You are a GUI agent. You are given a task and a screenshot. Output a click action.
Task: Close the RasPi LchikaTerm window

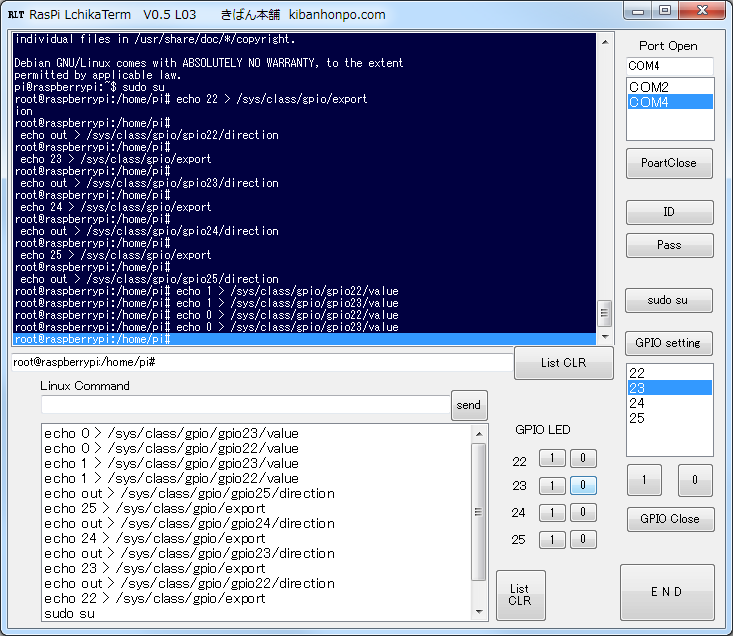click(702, 11)
